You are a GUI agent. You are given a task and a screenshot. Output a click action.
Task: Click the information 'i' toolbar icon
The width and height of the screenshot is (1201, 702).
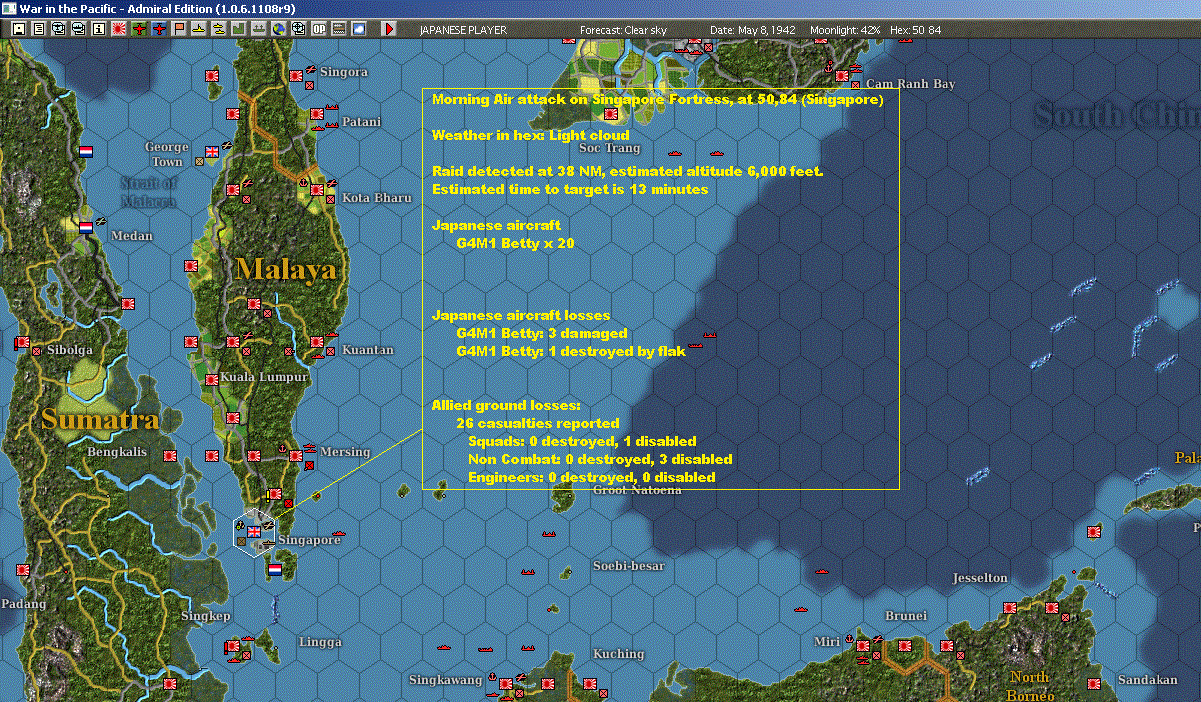tap(98, 30)
